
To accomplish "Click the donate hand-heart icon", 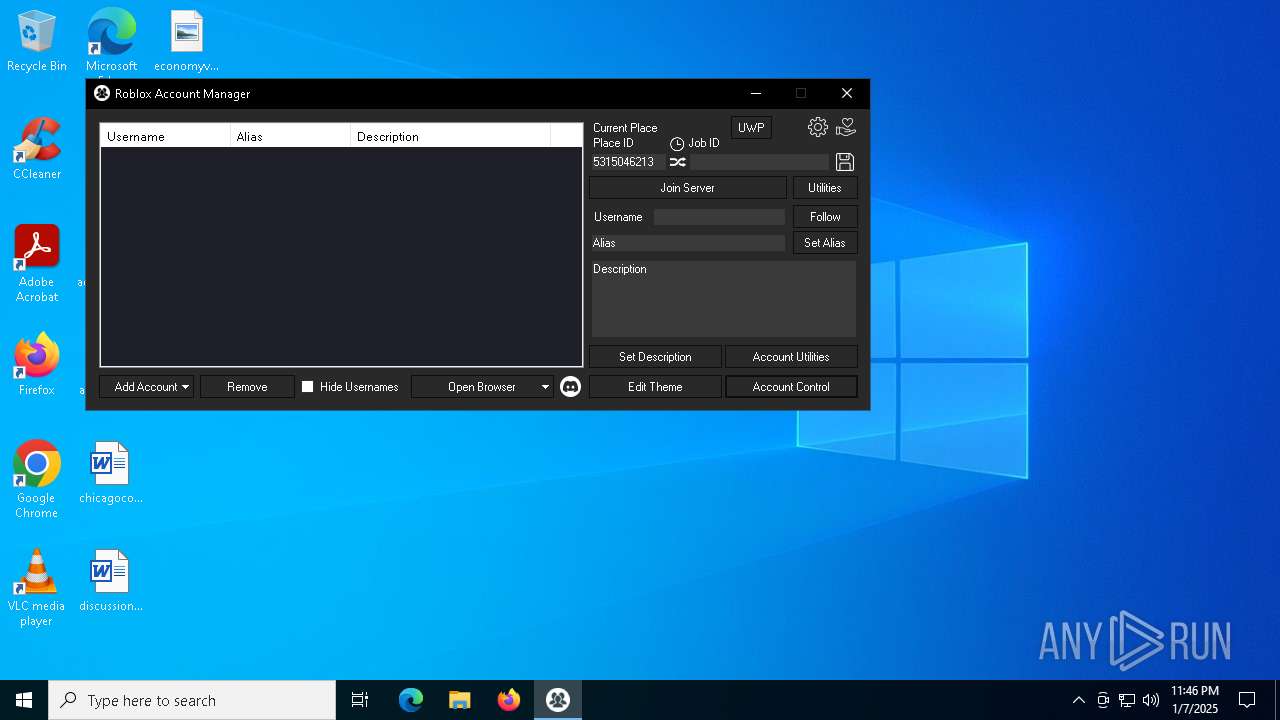I will [x=846, y=127].
